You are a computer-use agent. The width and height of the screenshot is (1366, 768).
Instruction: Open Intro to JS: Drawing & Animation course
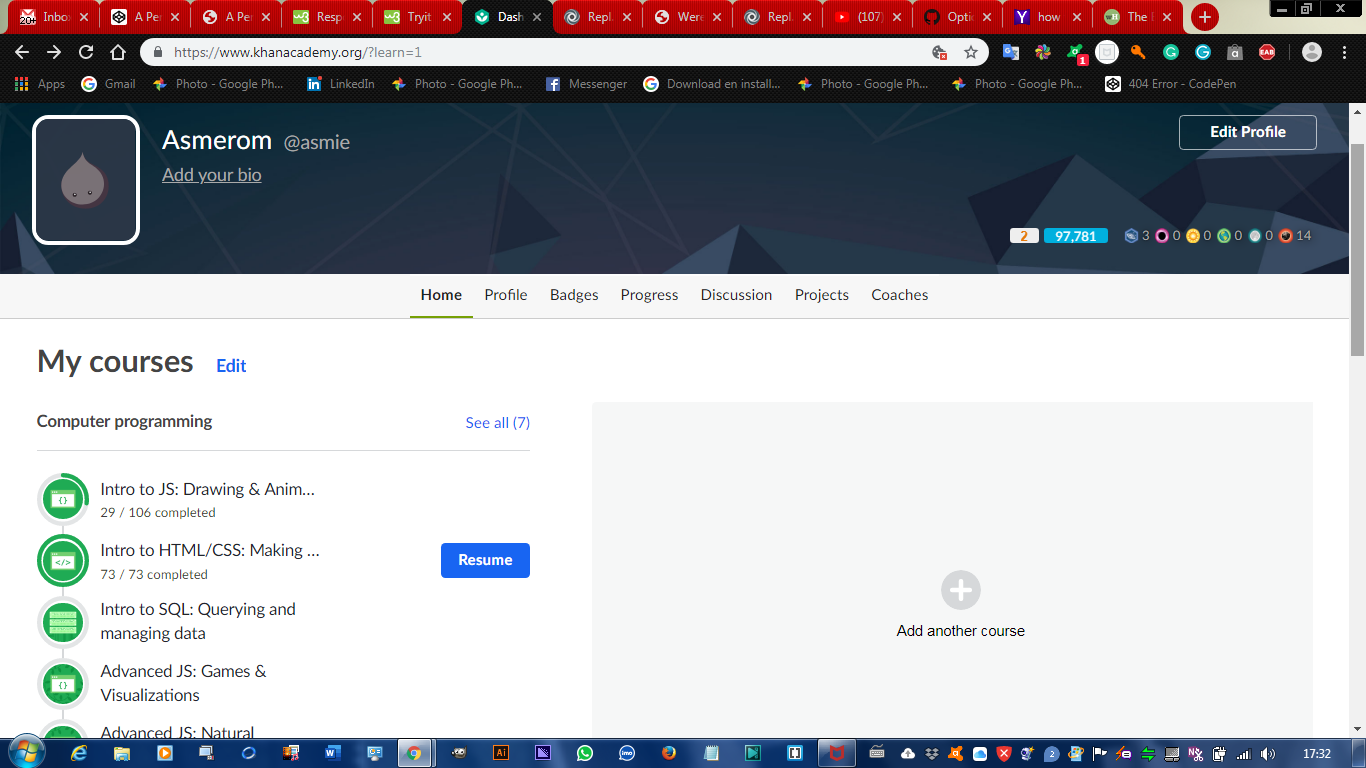208,489
